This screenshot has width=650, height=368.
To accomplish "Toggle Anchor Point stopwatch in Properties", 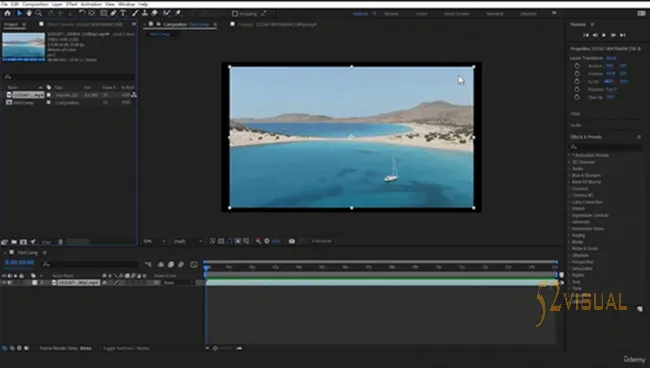I will tap(577, 65).
